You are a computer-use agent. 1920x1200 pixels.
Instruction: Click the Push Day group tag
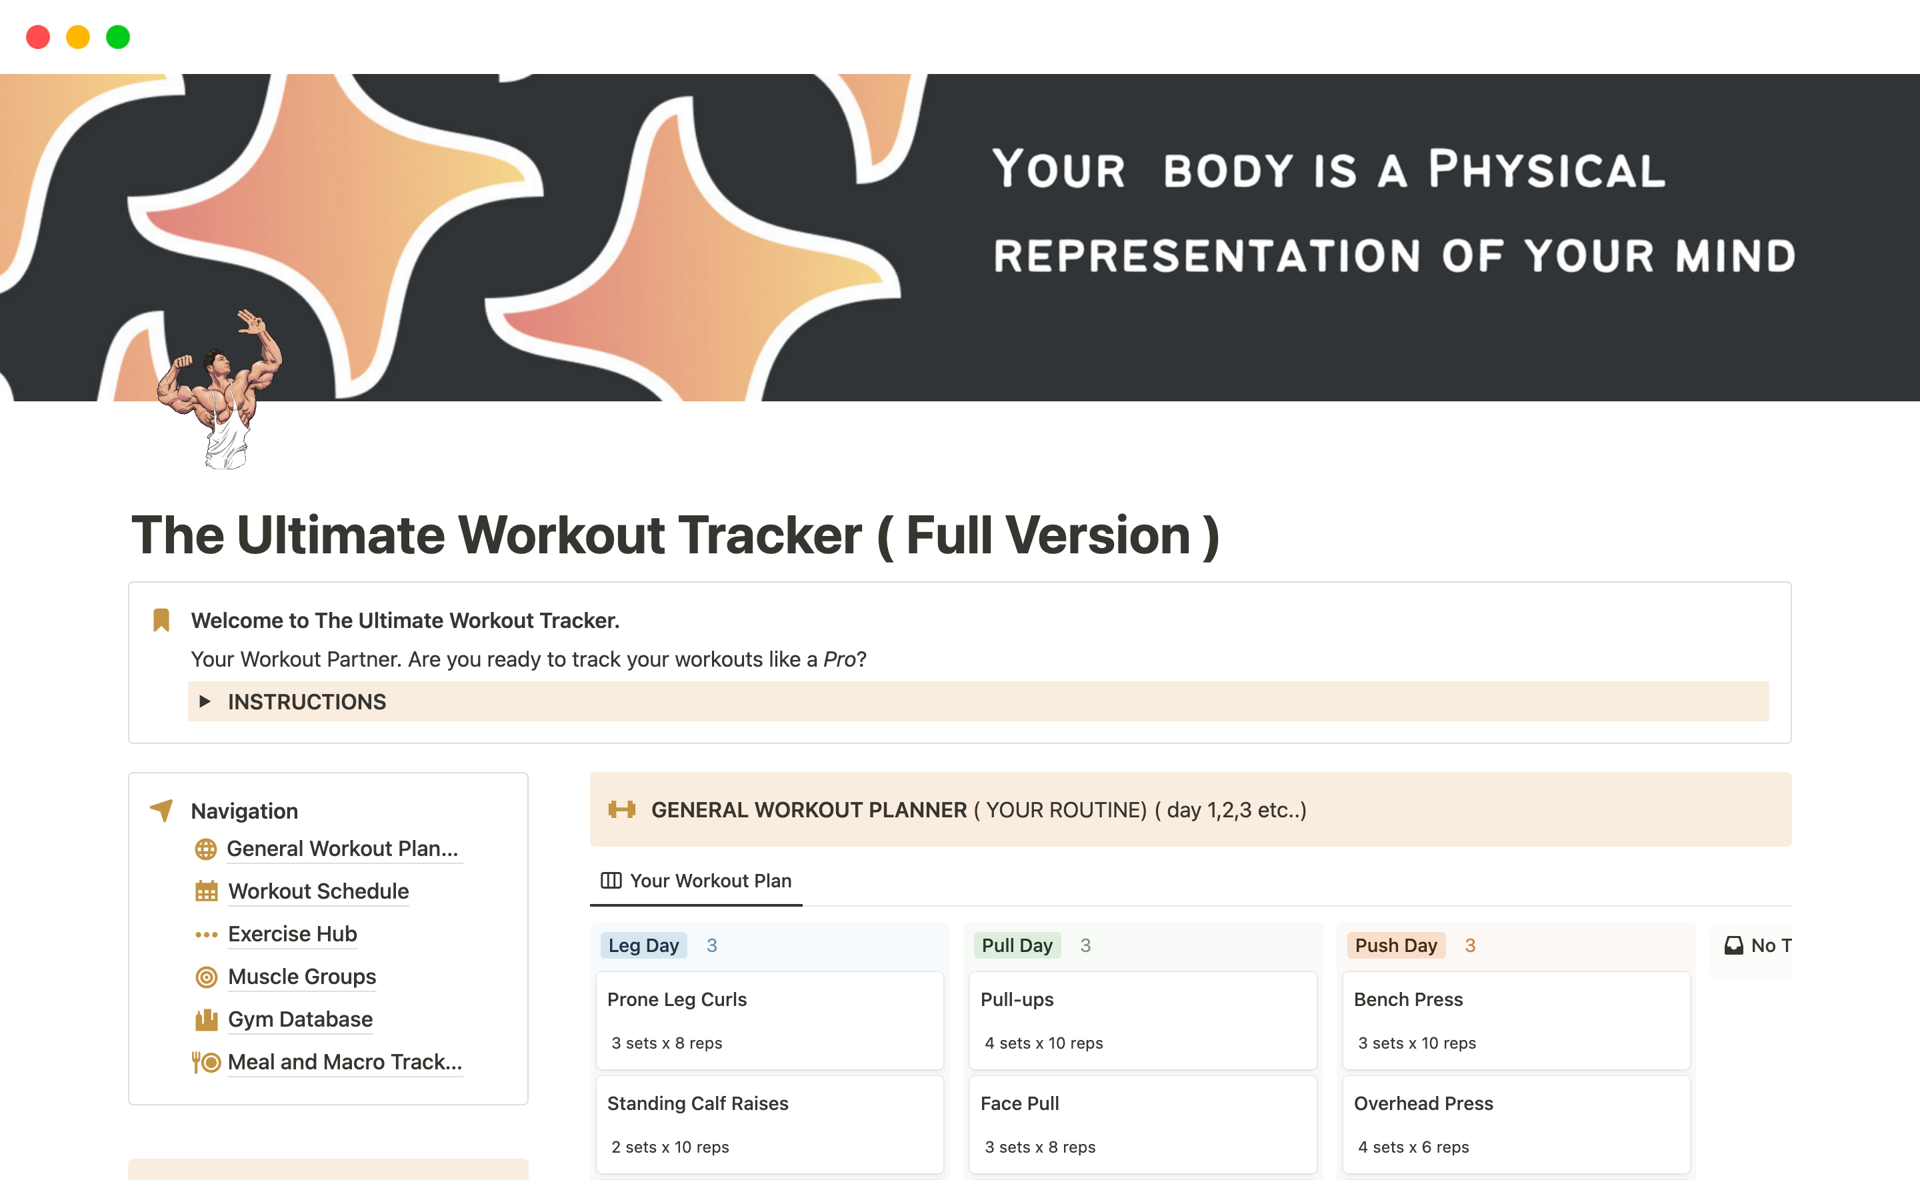point(1395,946)
